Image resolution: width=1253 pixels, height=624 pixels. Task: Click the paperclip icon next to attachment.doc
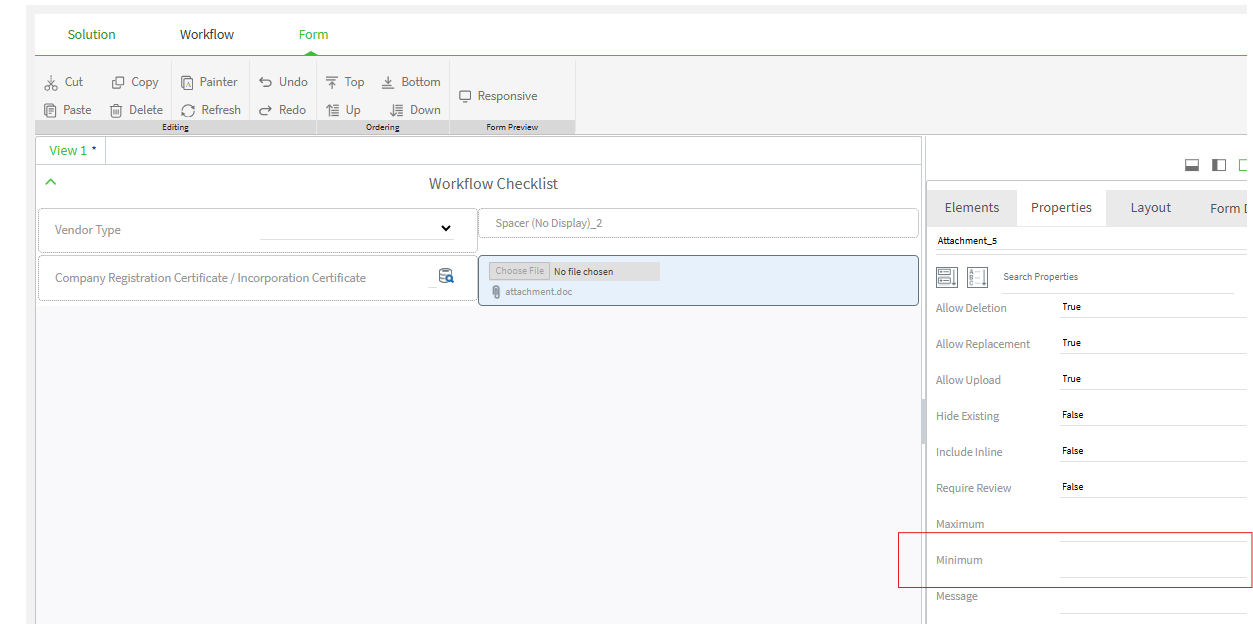click(496, 292)
